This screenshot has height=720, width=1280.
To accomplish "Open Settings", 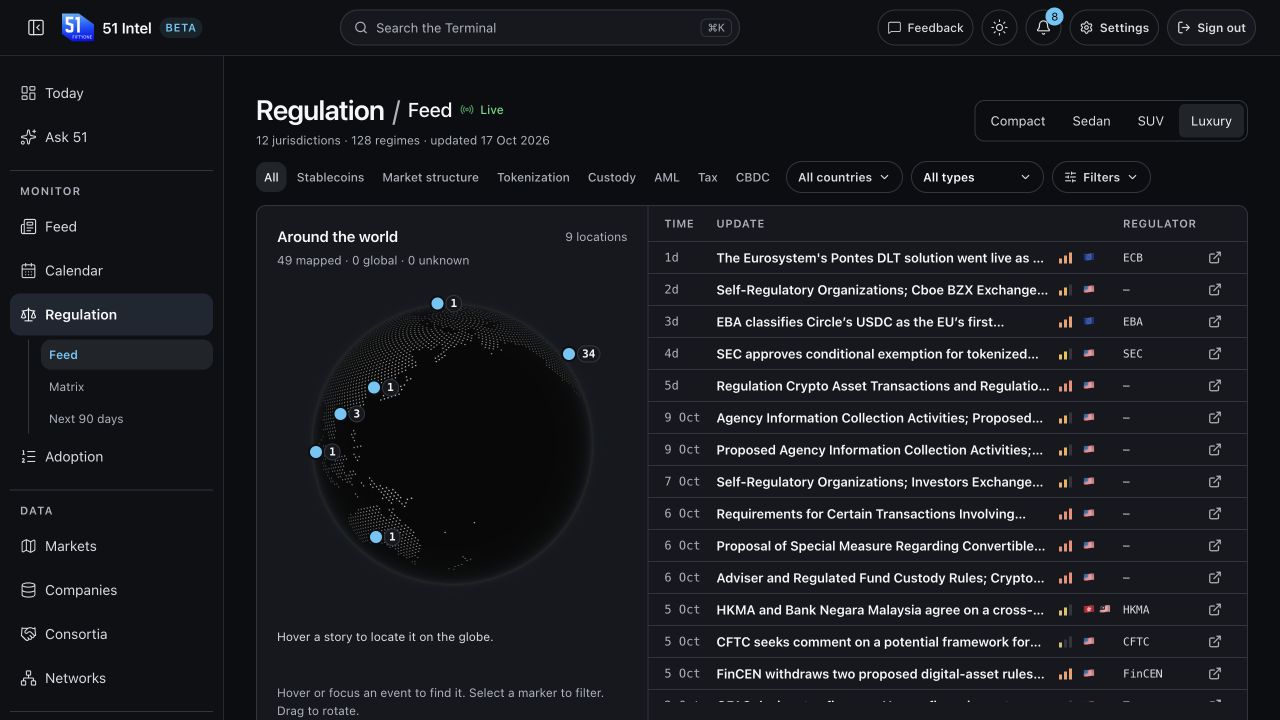I will [1114, 28].
